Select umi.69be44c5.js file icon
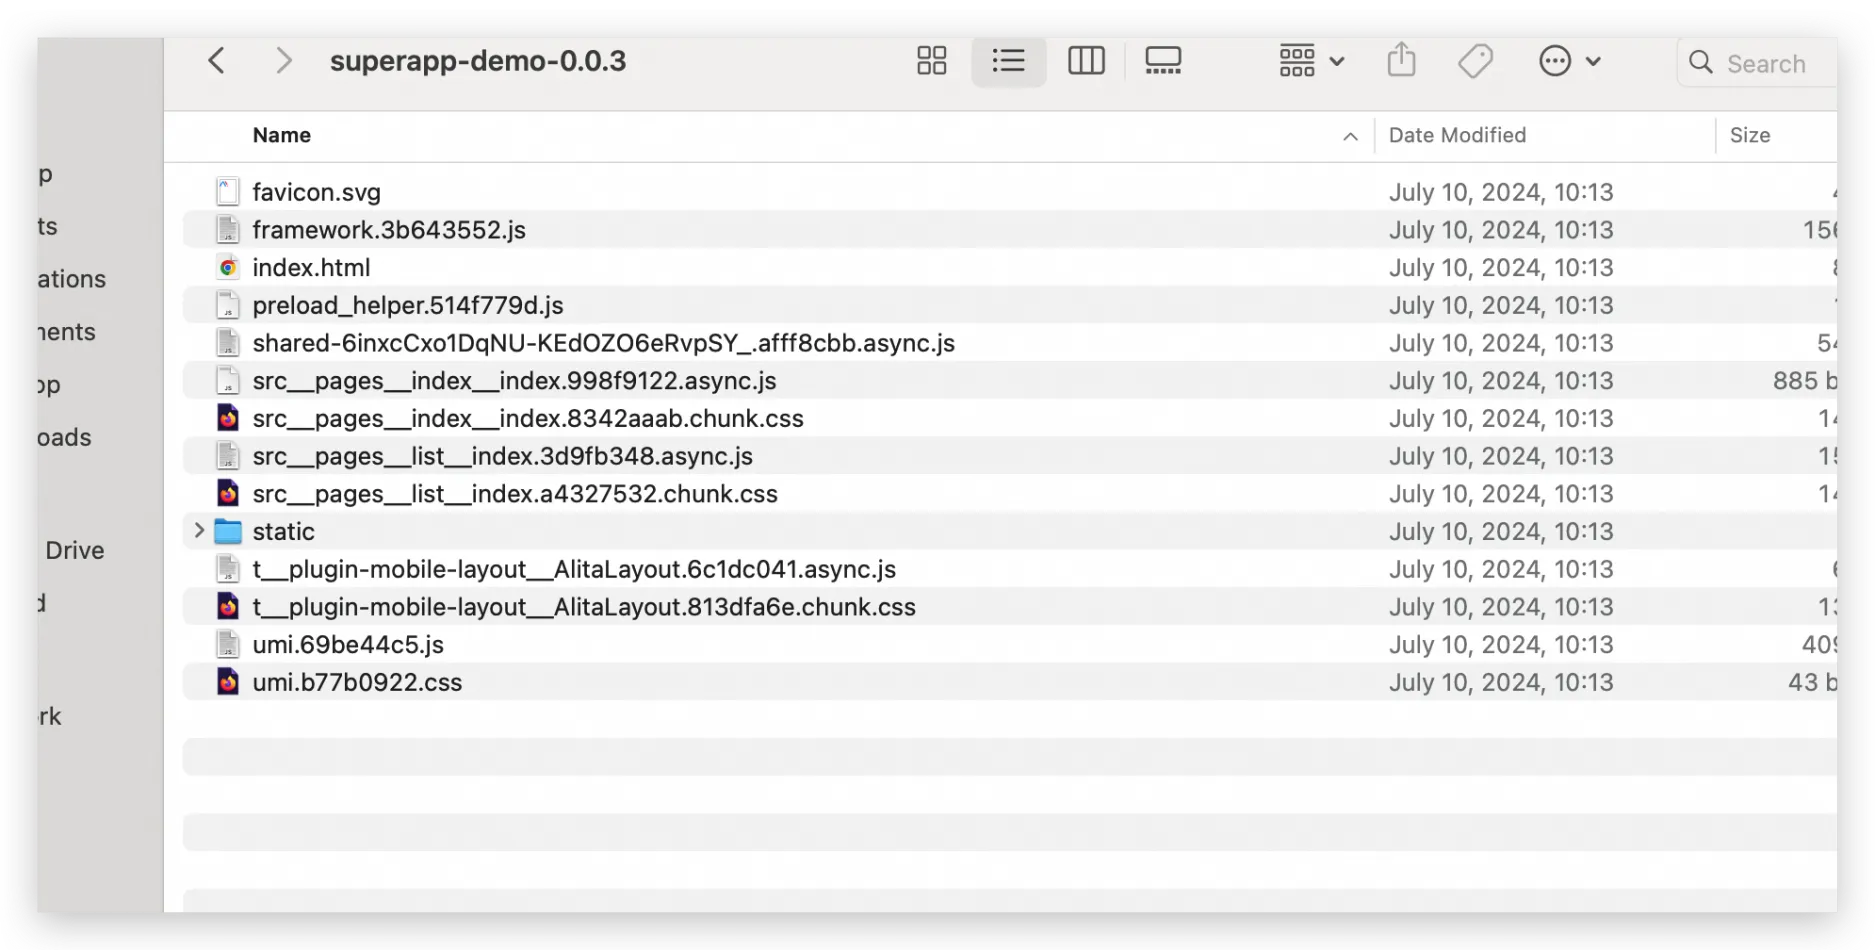 pos(228,645)
